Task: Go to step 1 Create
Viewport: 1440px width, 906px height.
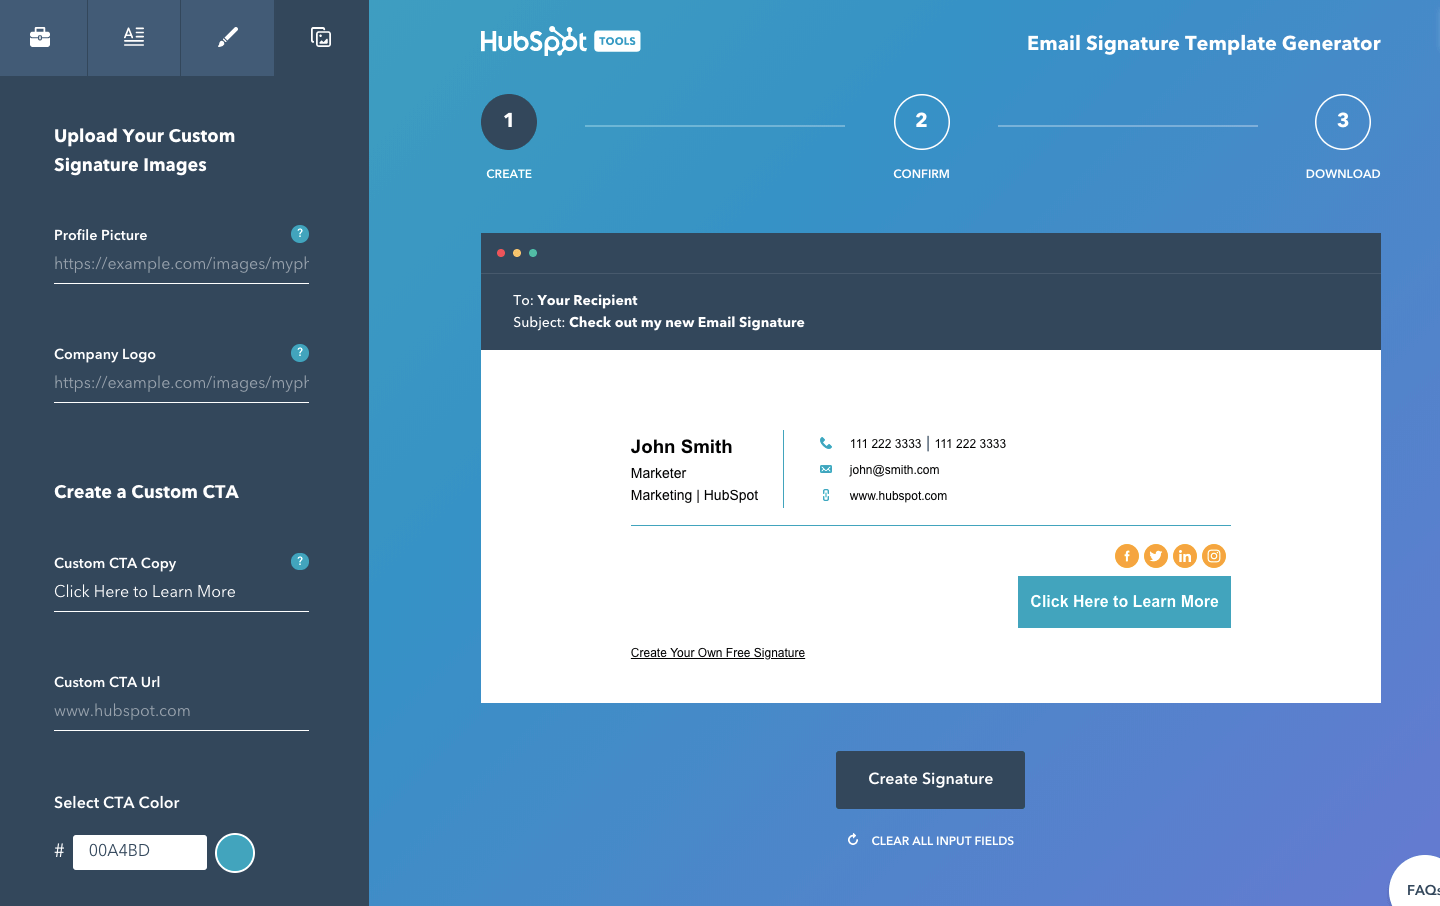Action: 509,122
